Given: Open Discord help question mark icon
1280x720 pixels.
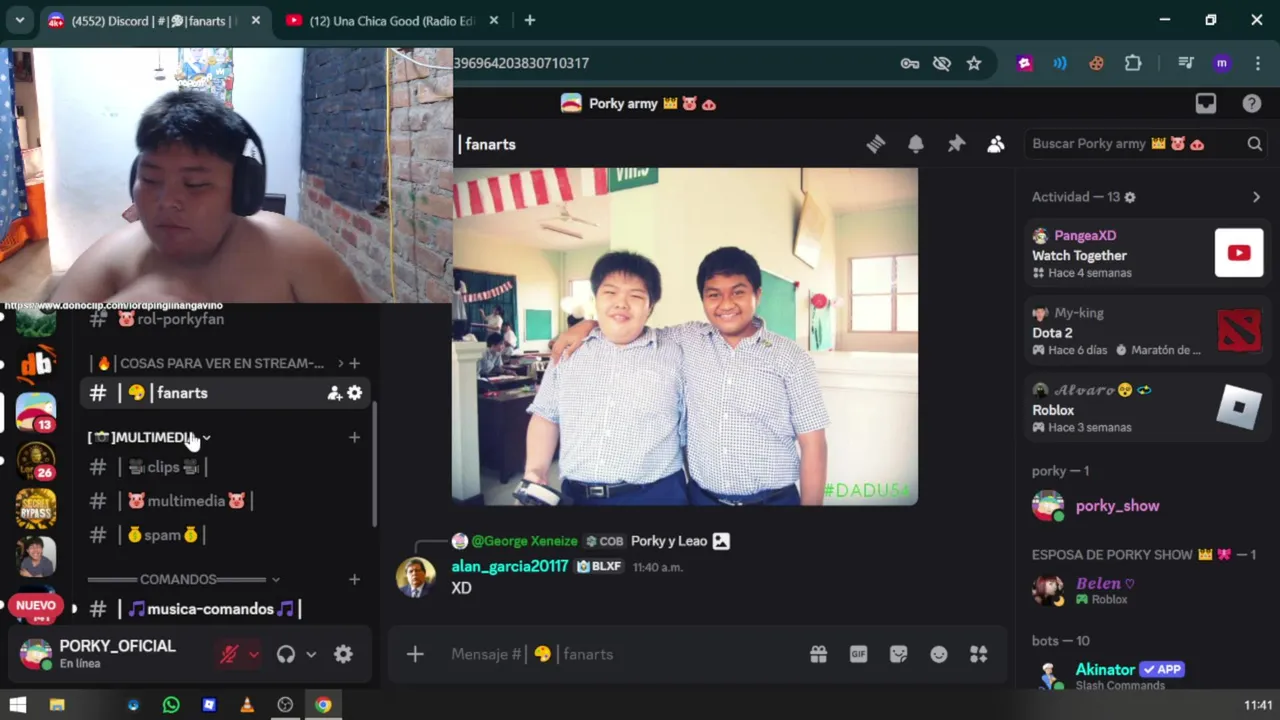Looking at the screenshot, I should 1251,103.
